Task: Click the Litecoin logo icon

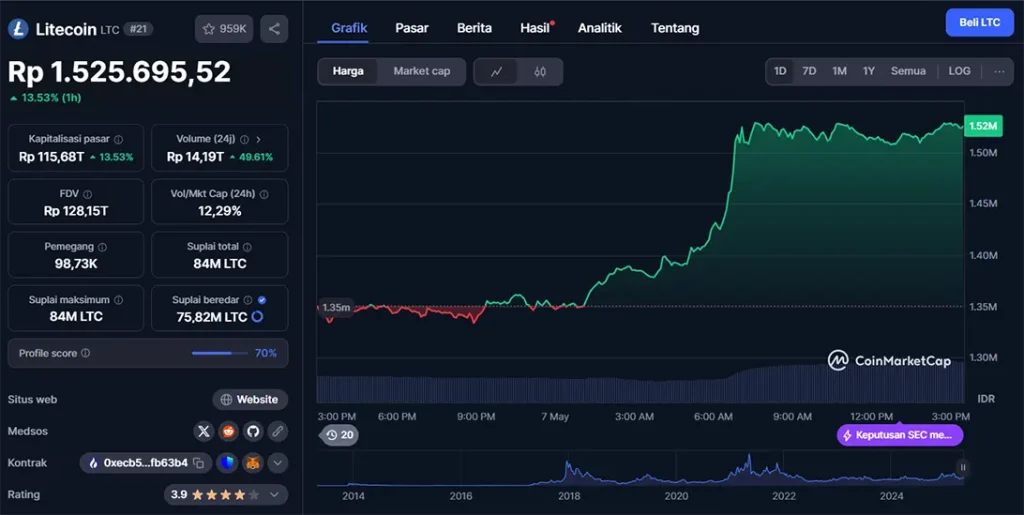Action: (18, 29)
